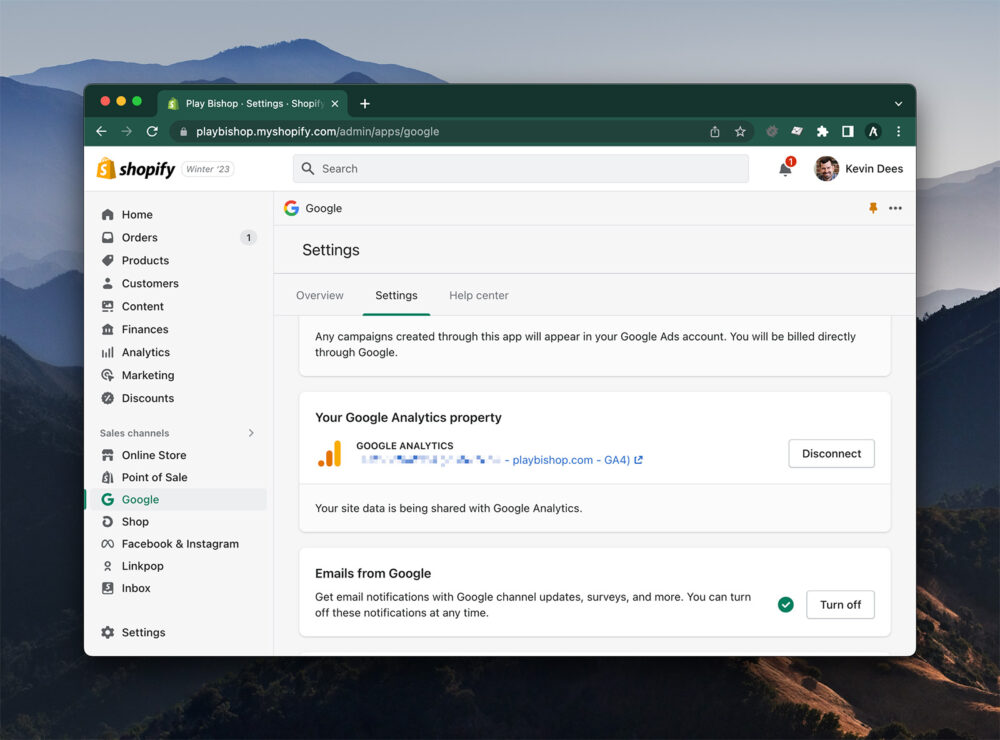Click the Shopify logo
Viewport: 1000px width, 740px height.
(136, 169)
